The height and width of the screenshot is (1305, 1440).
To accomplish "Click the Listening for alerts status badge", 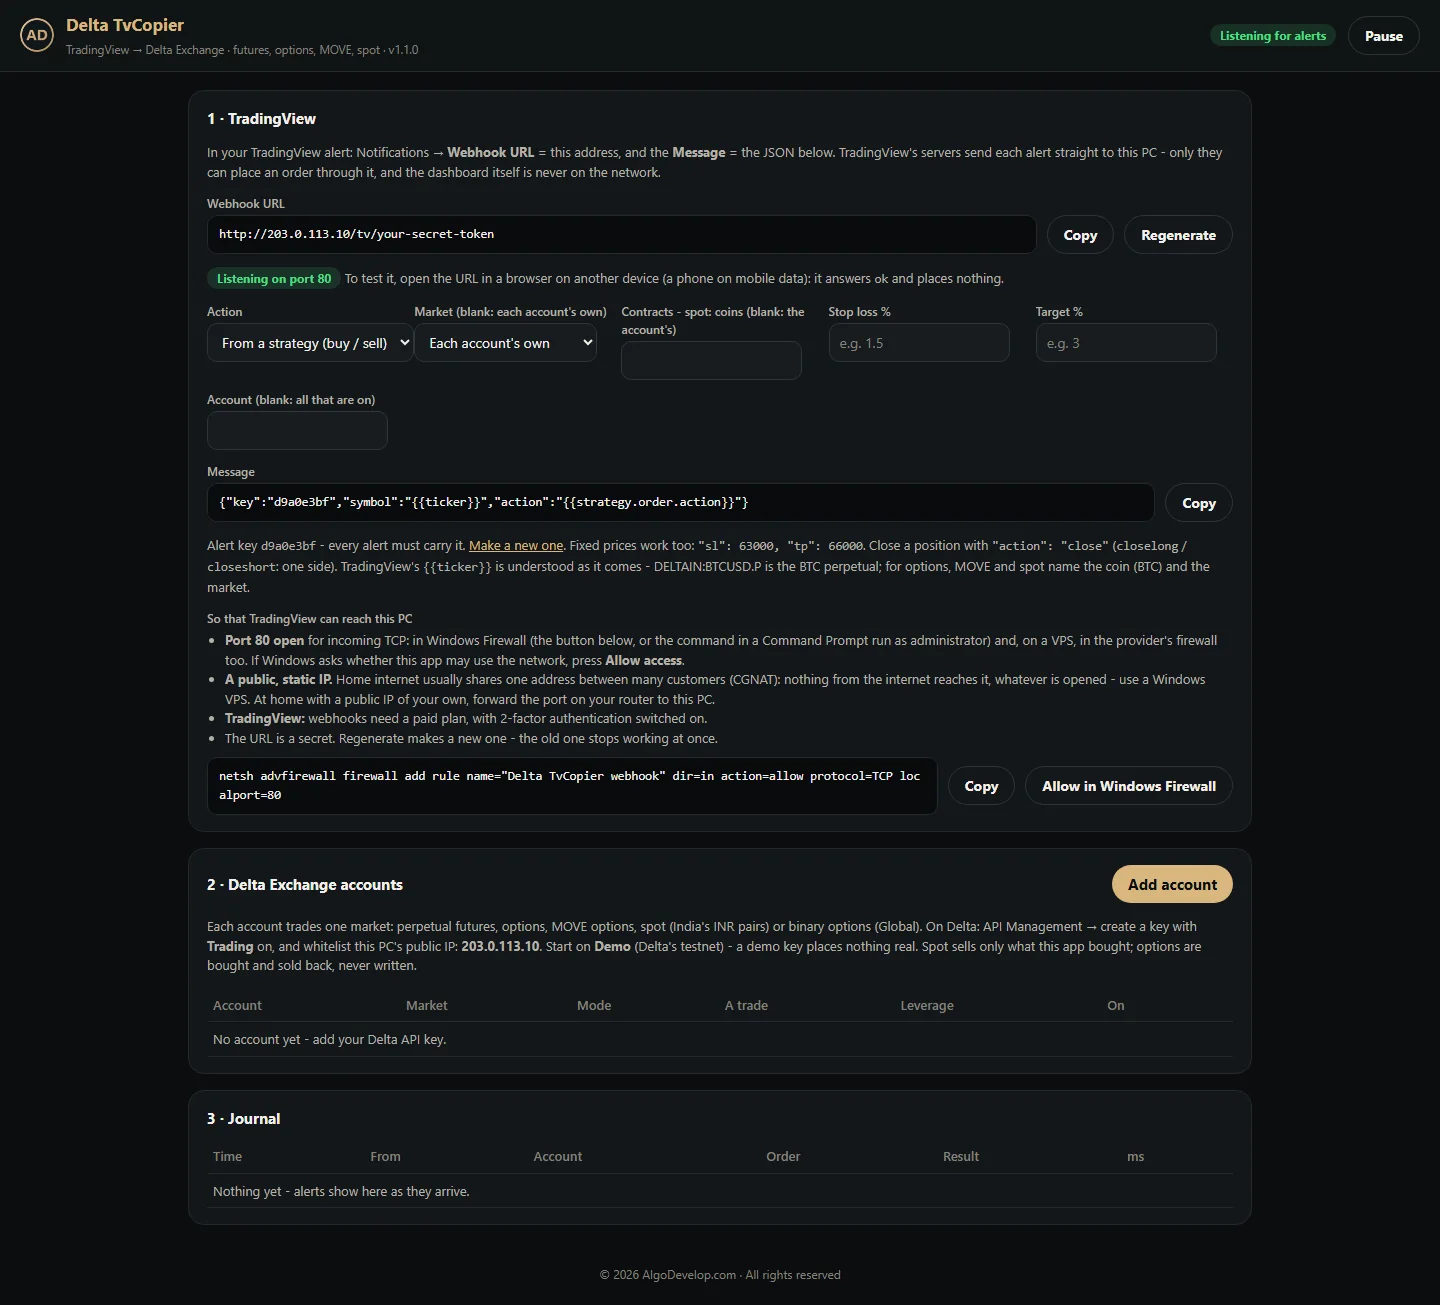I will click(1272, 36).
